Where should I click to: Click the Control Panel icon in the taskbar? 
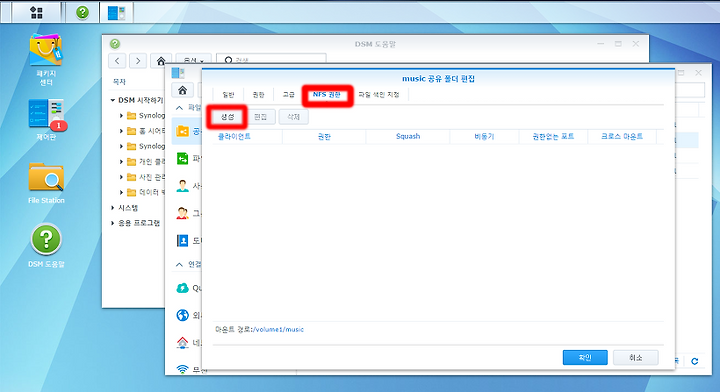coord(116,12)
